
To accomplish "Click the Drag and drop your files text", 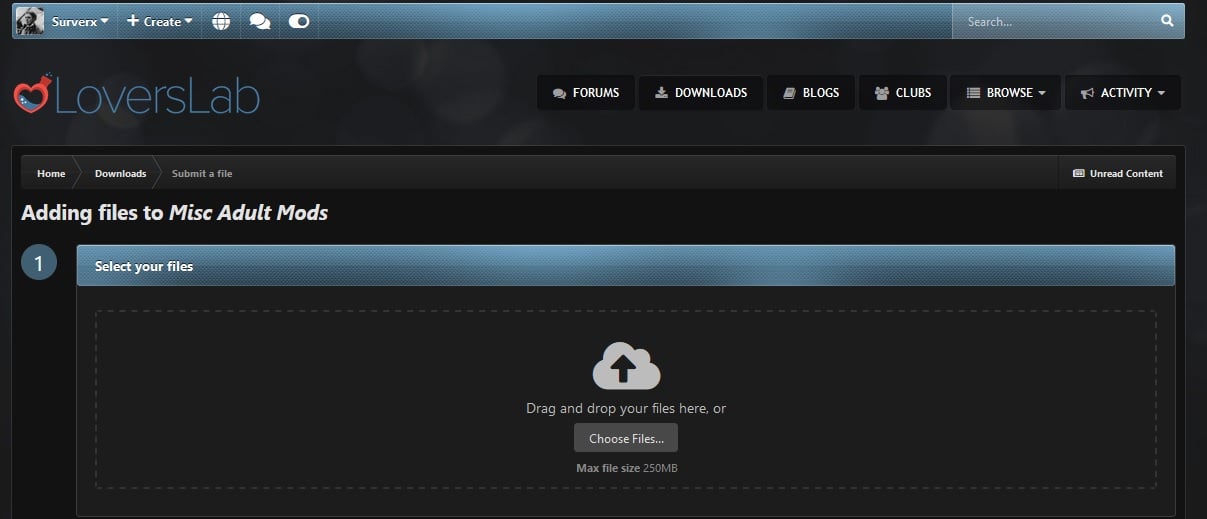I will tap(626, 408).
